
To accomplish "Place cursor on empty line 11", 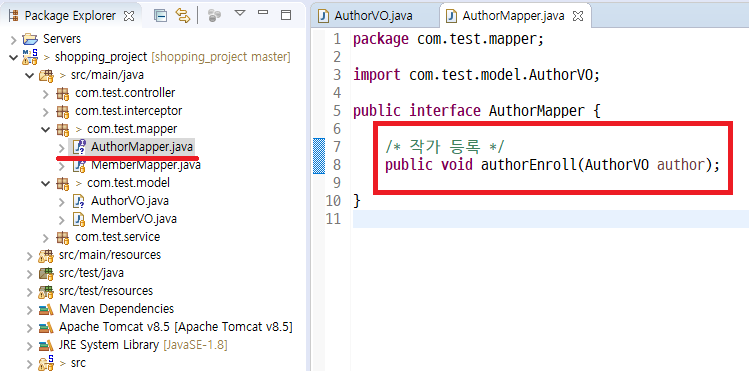I will [x=551, y=219].
